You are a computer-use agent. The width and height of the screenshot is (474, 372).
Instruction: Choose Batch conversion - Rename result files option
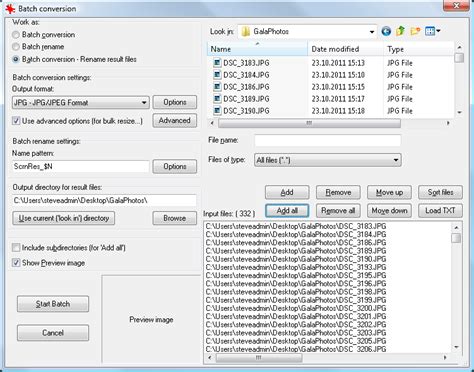tap(16, 59)
